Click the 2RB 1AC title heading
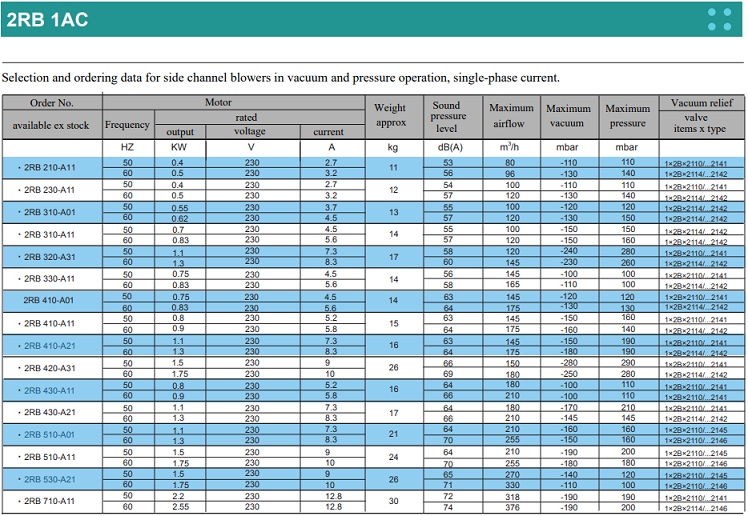 pos(46,20)
